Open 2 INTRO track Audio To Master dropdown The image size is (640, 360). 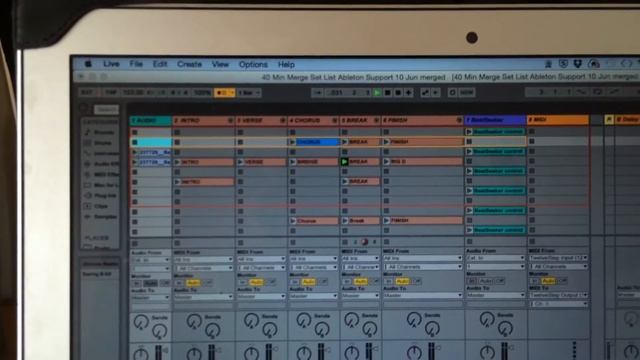click(203, 297)
